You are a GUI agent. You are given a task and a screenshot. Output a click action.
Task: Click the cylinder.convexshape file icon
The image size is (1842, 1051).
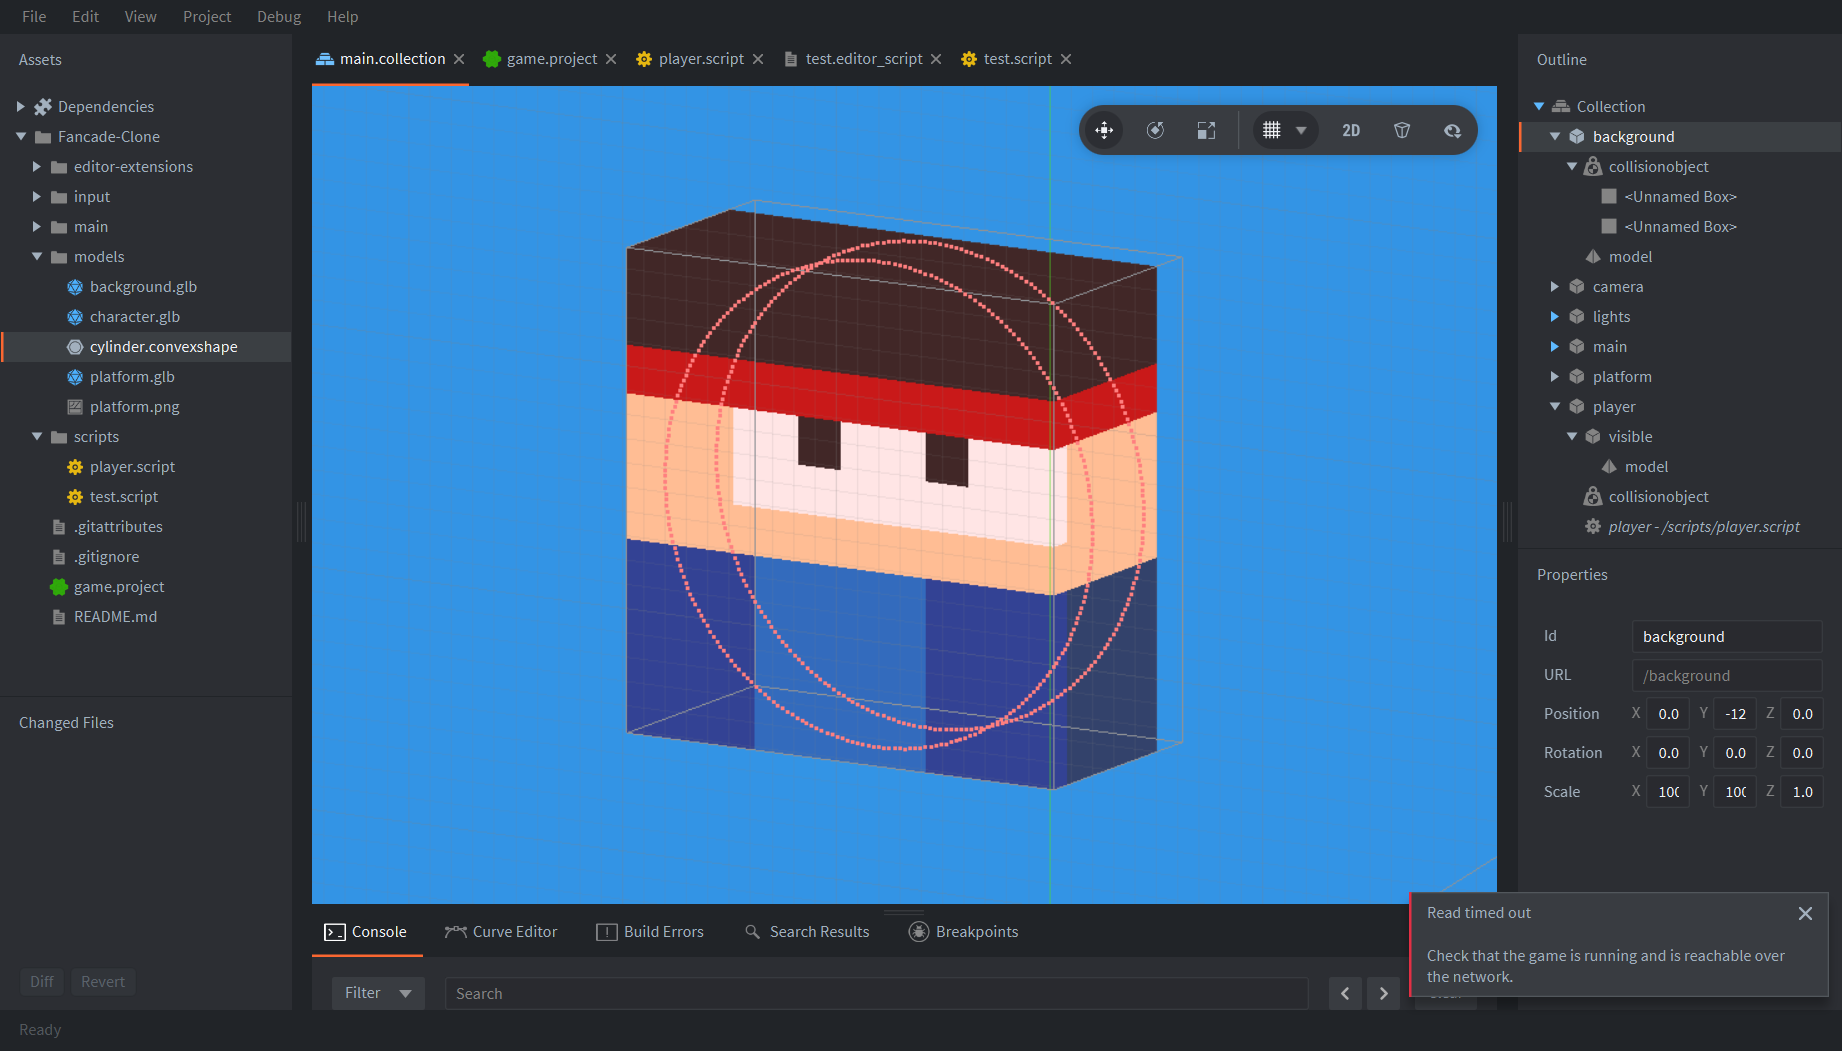click(x=75, y=347)
